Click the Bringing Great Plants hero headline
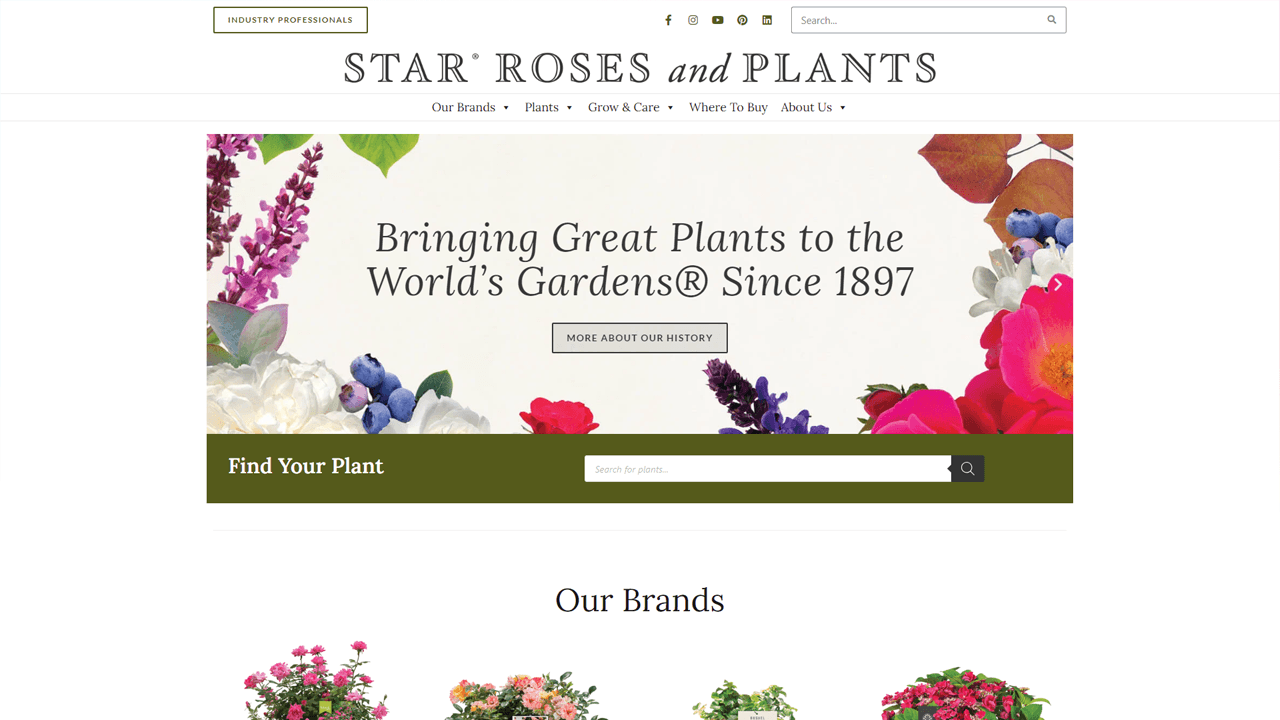Viewport: 1280px width, 720px height. 640,260
